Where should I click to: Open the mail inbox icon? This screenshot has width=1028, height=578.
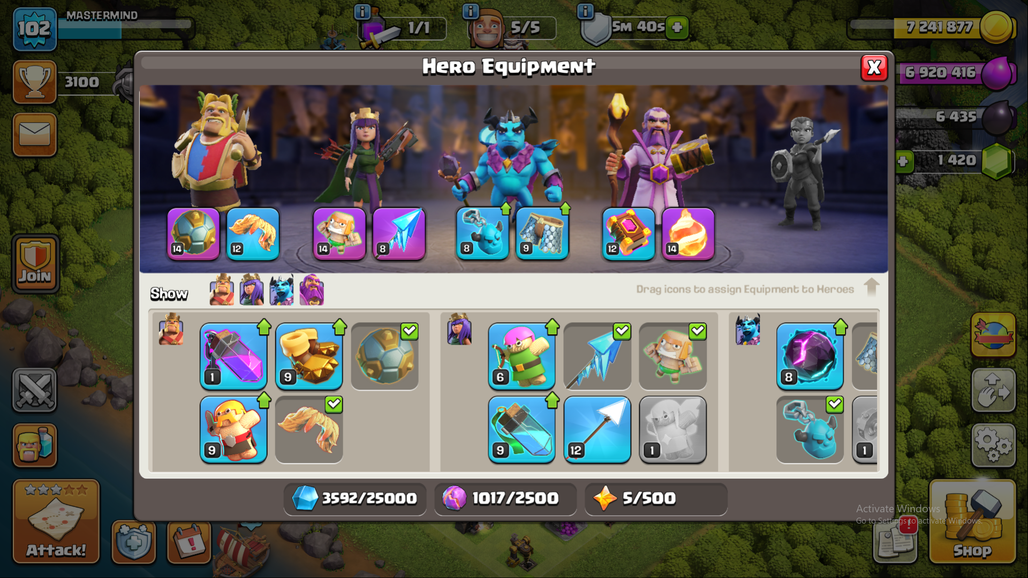coord(35,135)
